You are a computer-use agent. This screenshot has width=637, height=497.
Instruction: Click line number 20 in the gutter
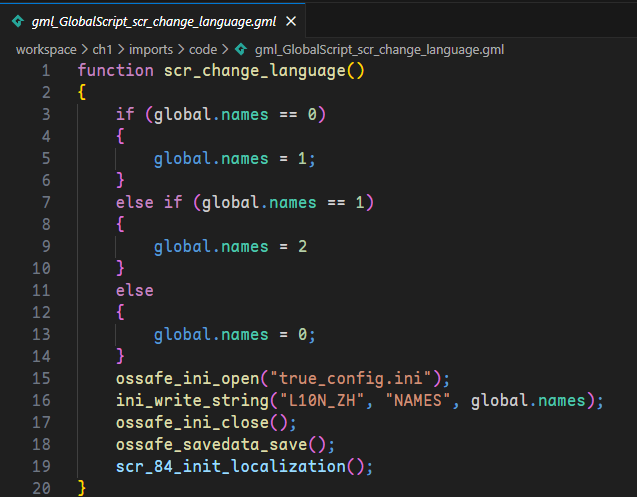pos(41,488)
